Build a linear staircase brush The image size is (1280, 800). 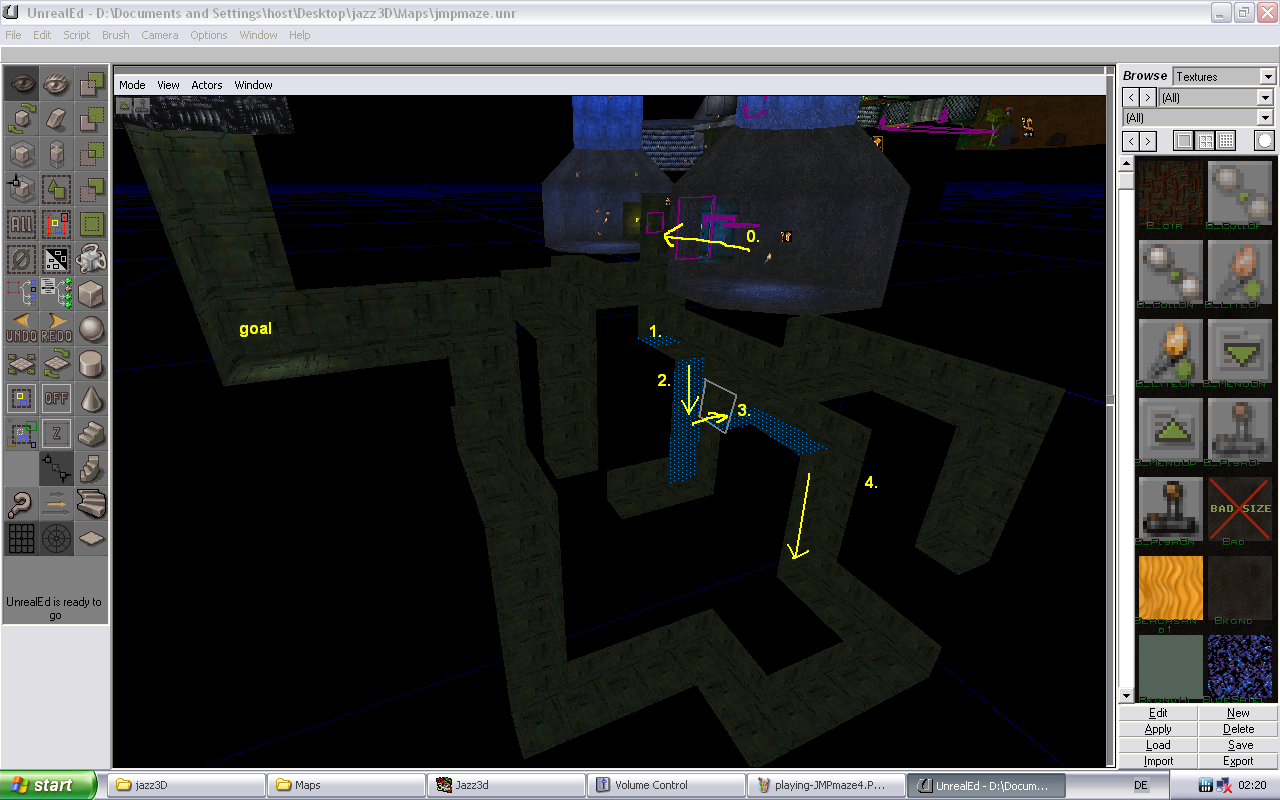tap(91, 435)
